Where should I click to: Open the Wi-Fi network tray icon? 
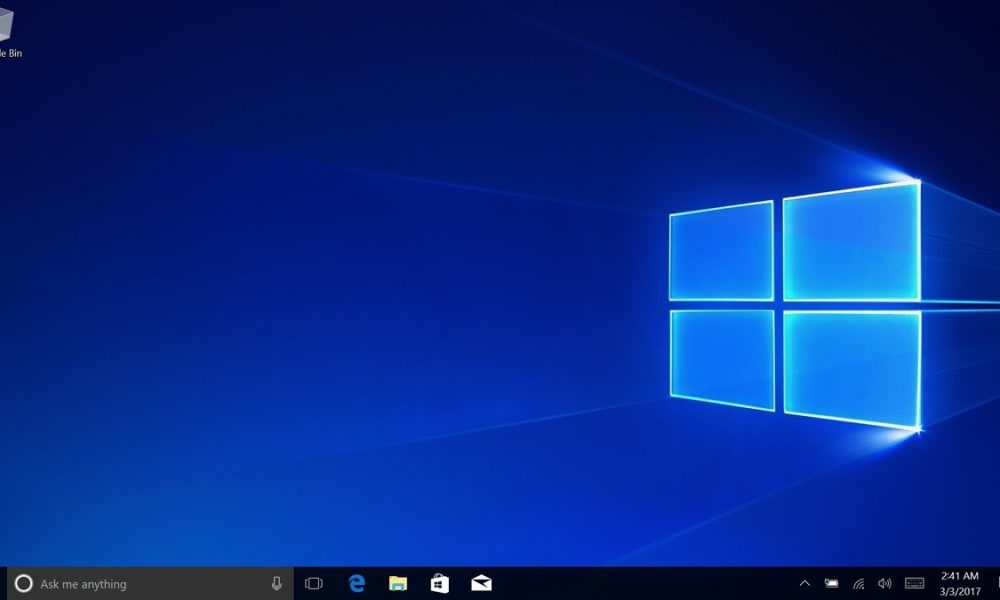(x=858, y=583)
